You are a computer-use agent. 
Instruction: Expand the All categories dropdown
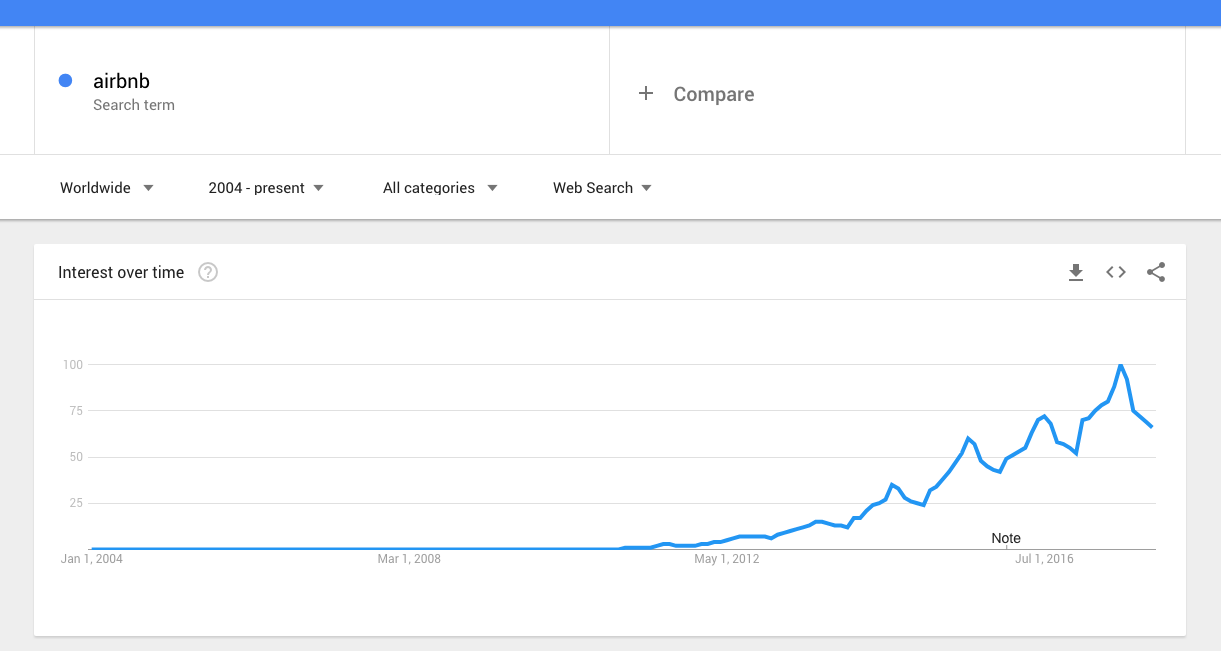tap(440, 188)
